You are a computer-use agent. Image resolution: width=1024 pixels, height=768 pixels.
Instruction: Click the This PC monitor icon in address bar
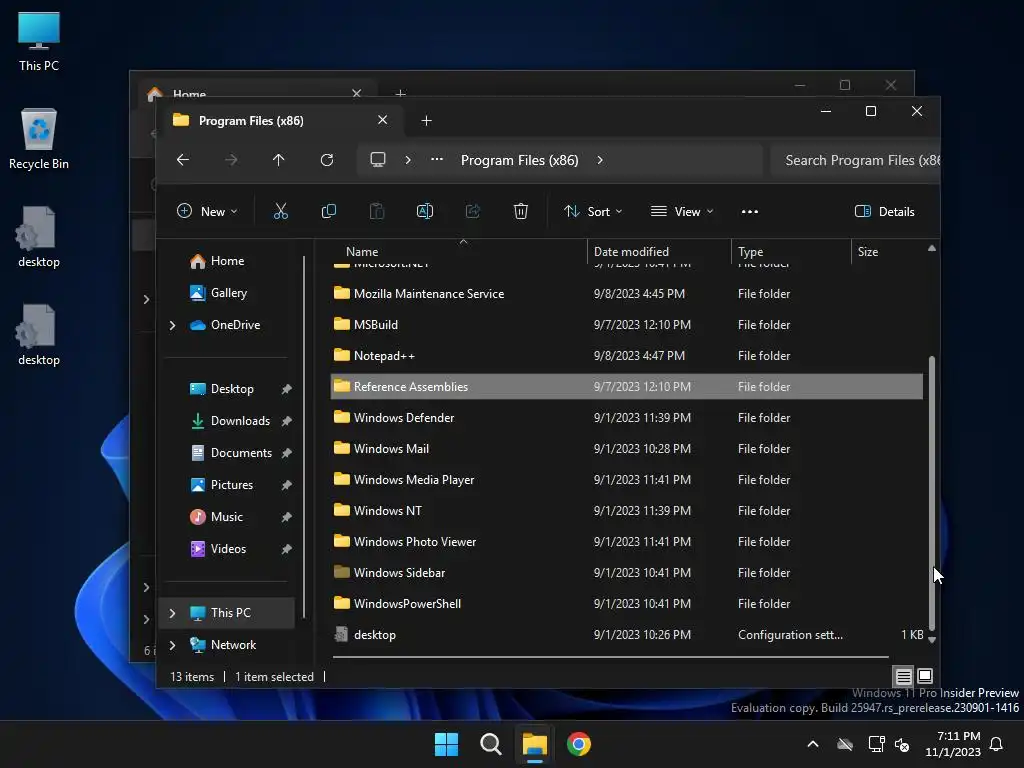[x=377, y=160]
